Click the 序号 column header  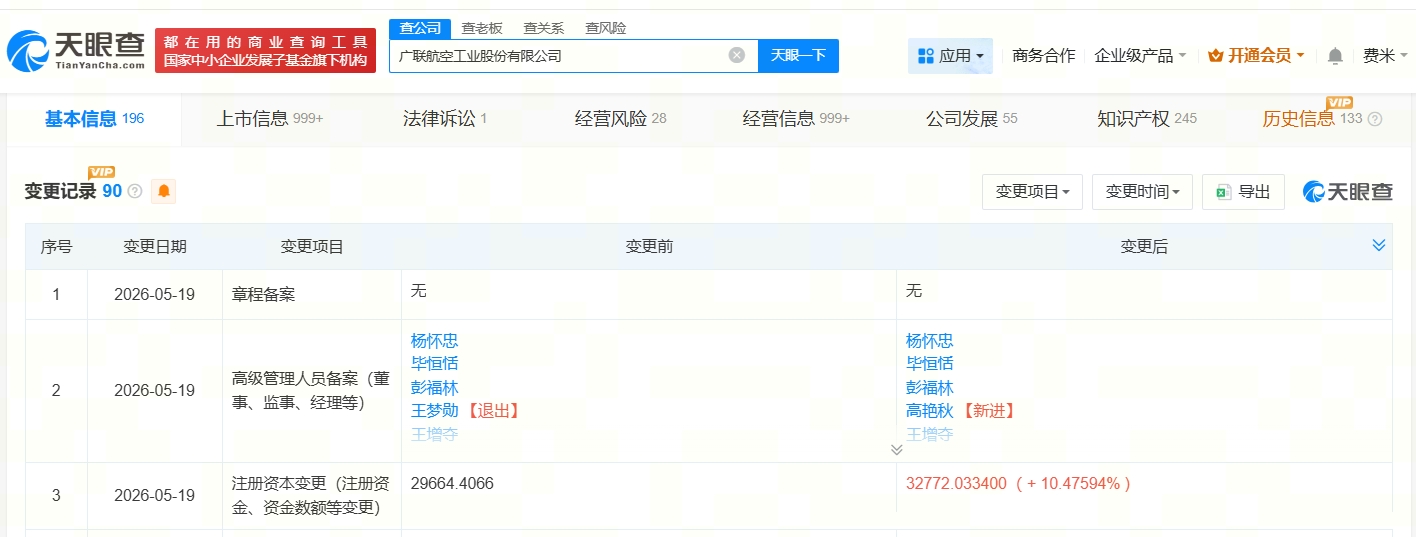click(56, 247)
